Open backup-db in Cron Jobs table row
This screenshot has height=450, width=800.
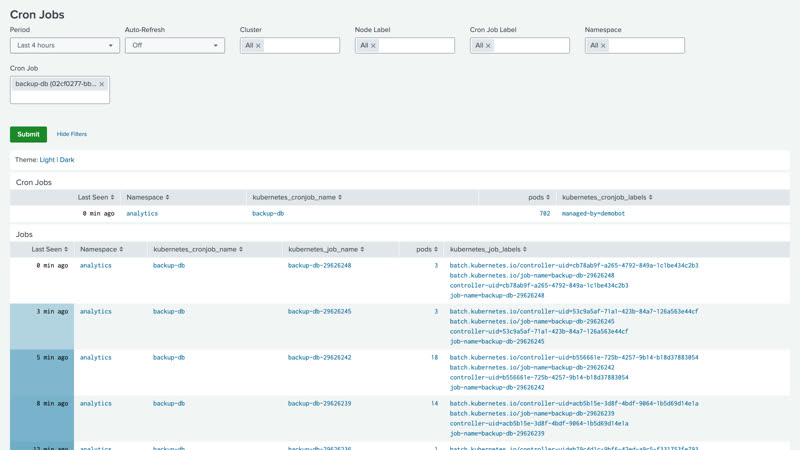tap(268, 214)
